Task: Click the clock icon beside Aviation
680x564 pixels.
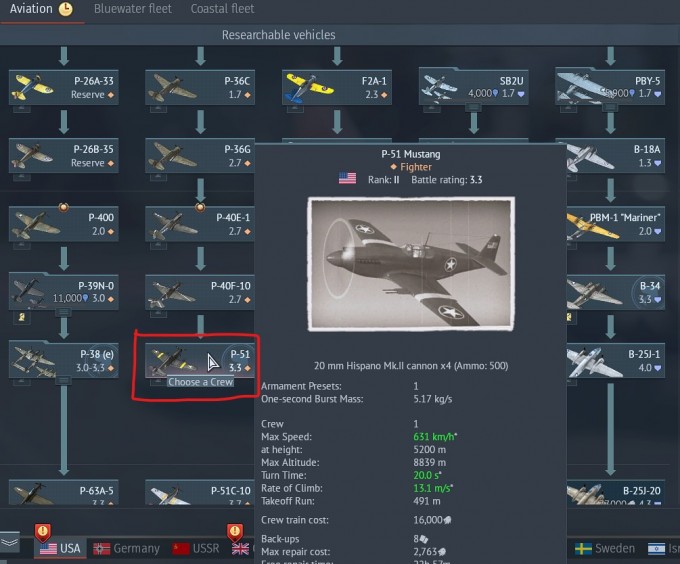Action: (65, 9)
